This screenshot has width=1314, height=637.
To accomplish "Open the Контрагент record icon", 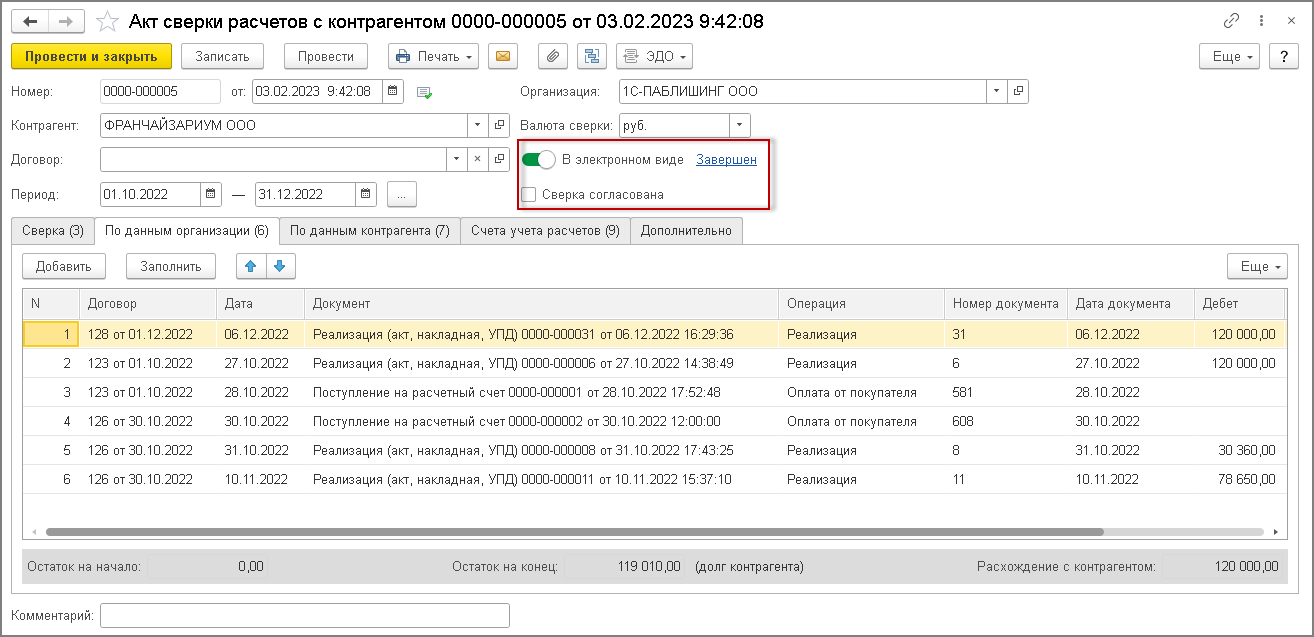I will coord(499,126).
